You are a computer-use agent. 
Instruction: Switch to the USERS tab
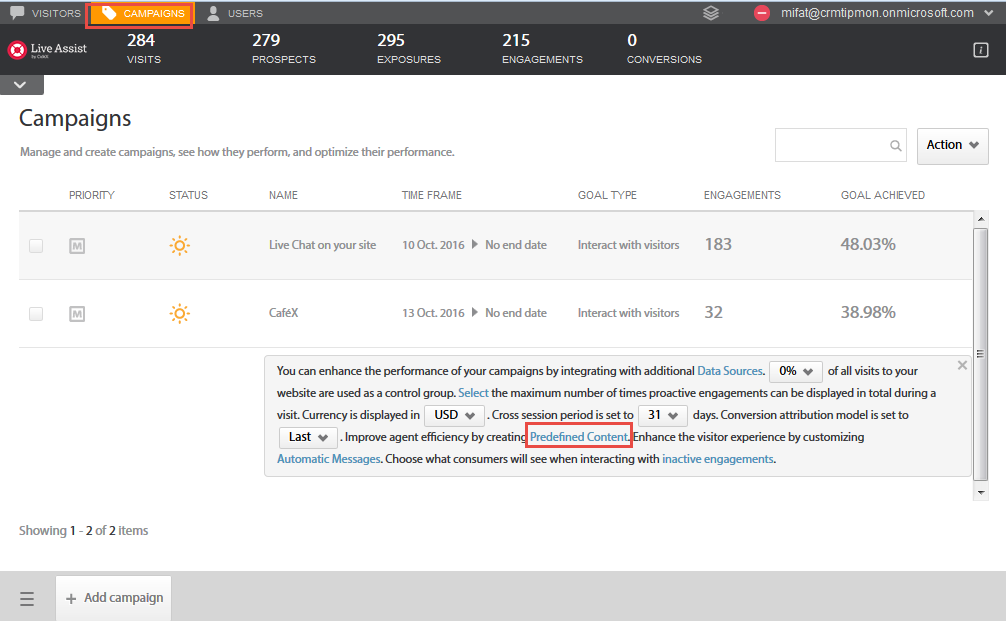(x=237, y=13)
